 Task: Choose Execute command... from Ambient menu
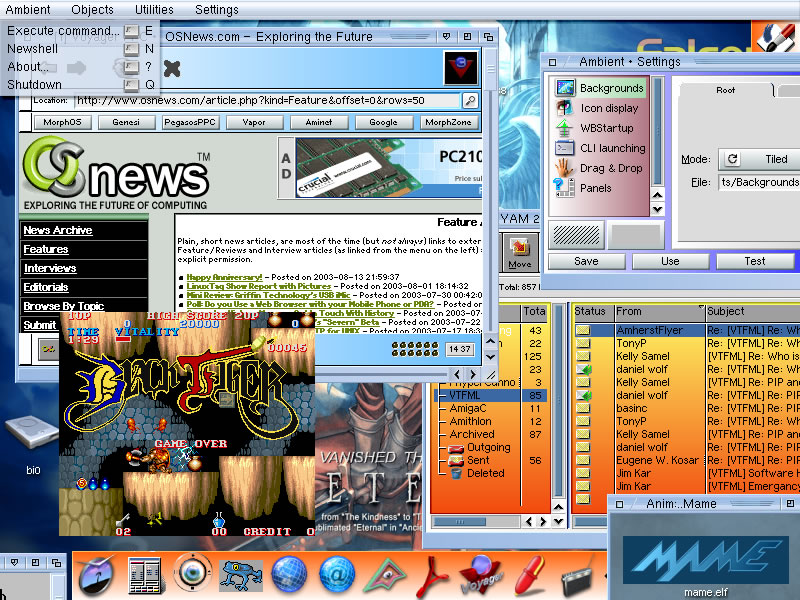[80, 31]
